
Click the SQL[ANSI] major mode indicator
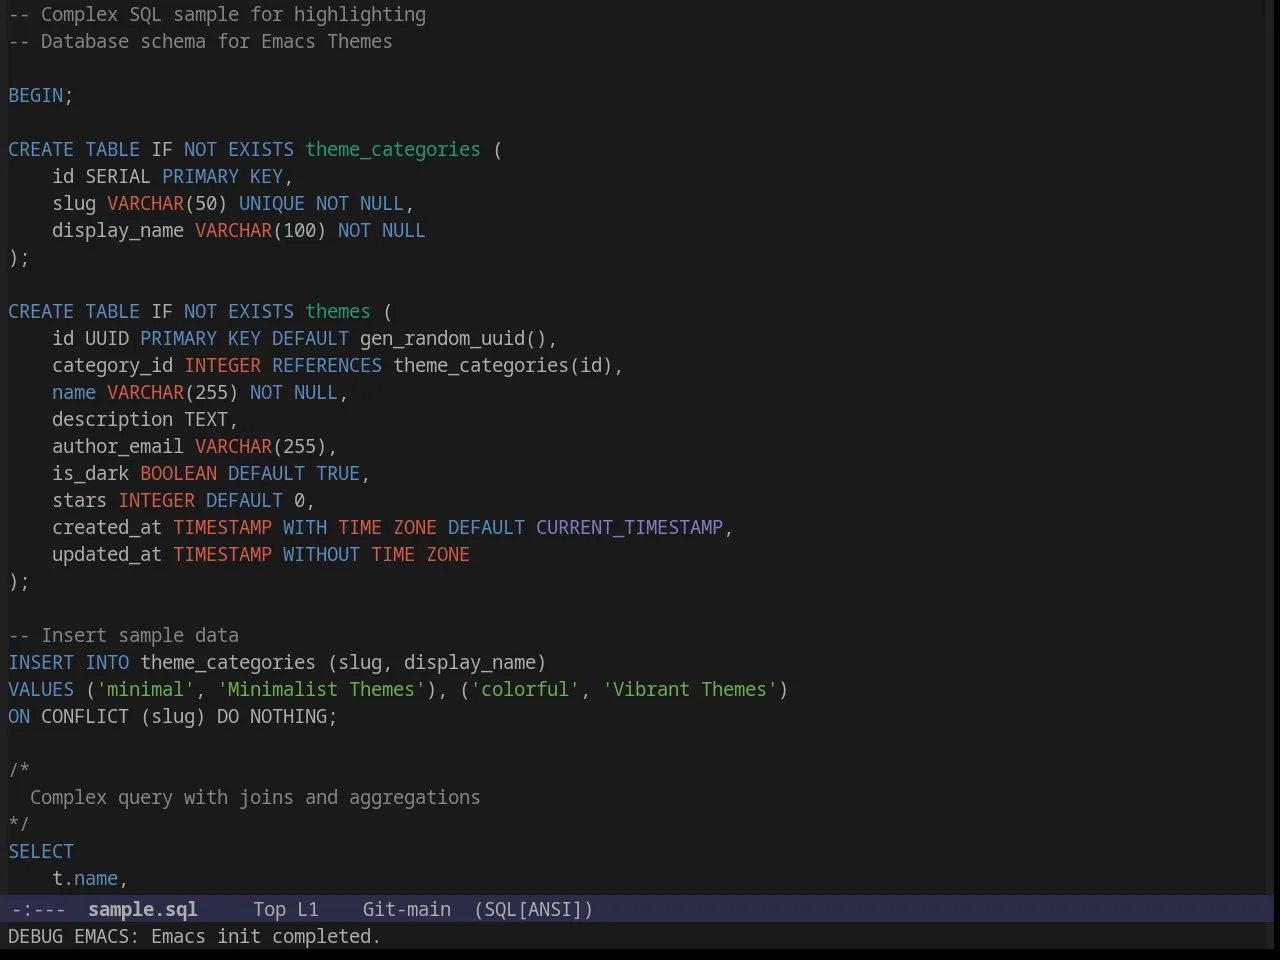[x=533, y=909]
